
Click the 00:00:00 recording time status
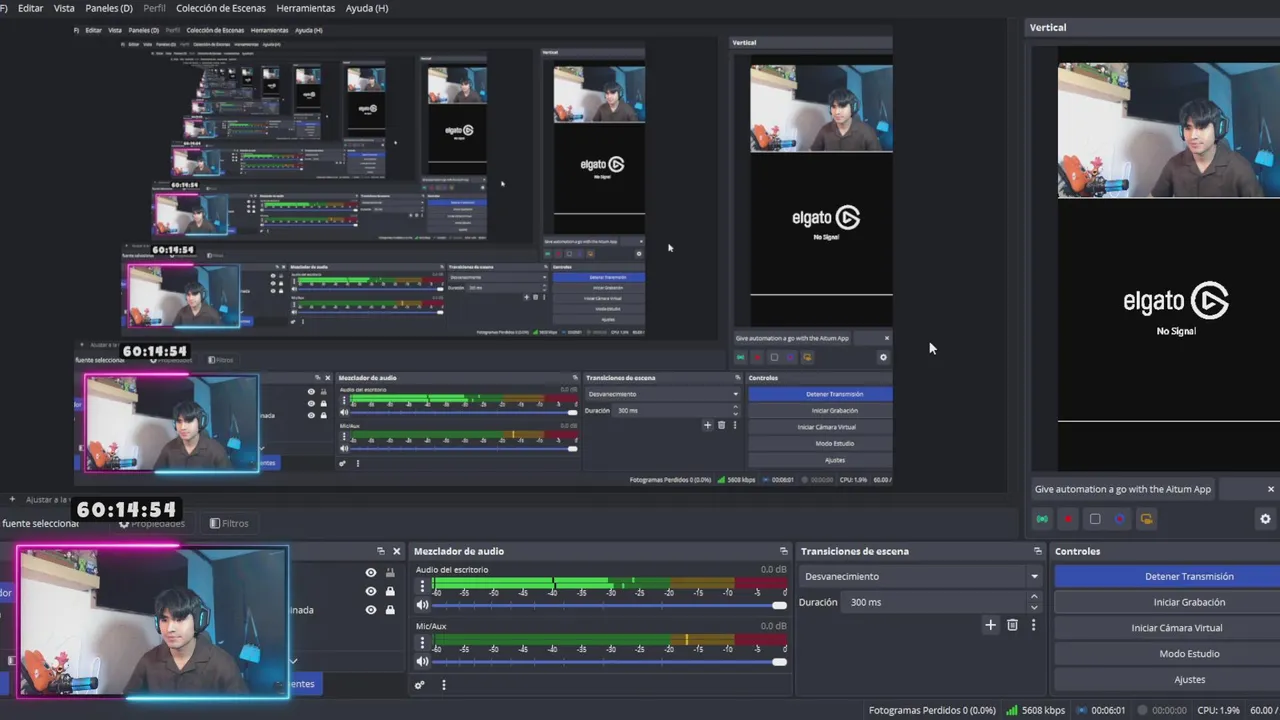1162,710
